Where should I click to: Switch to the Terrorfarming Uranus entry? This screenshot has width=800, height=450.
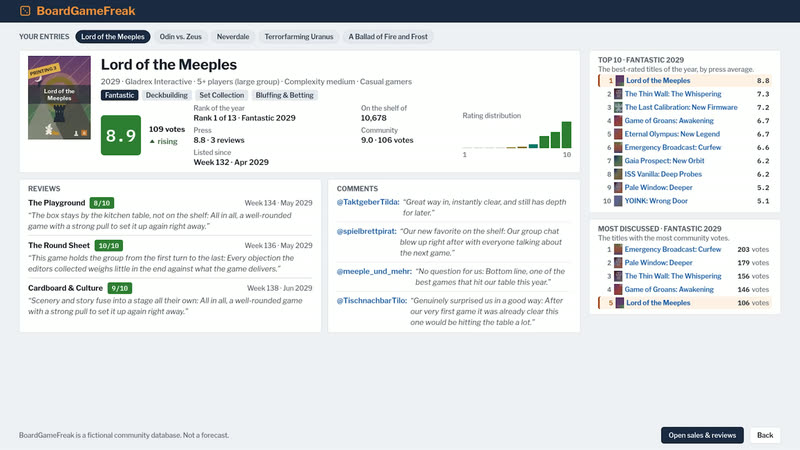click(x=298, y=37)
